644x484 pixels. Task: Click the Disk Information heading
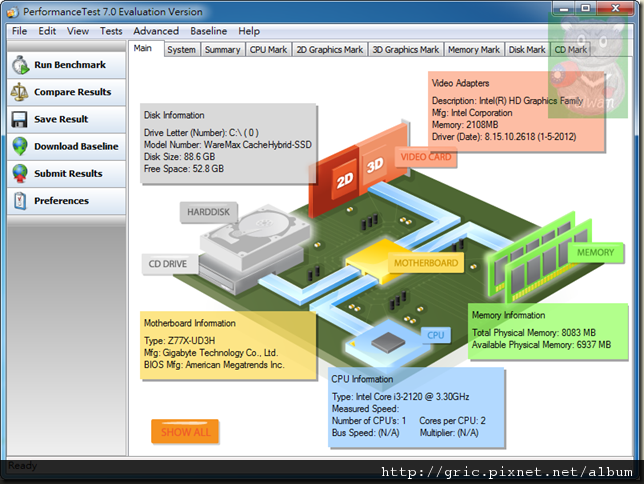[x=174, y=115]
